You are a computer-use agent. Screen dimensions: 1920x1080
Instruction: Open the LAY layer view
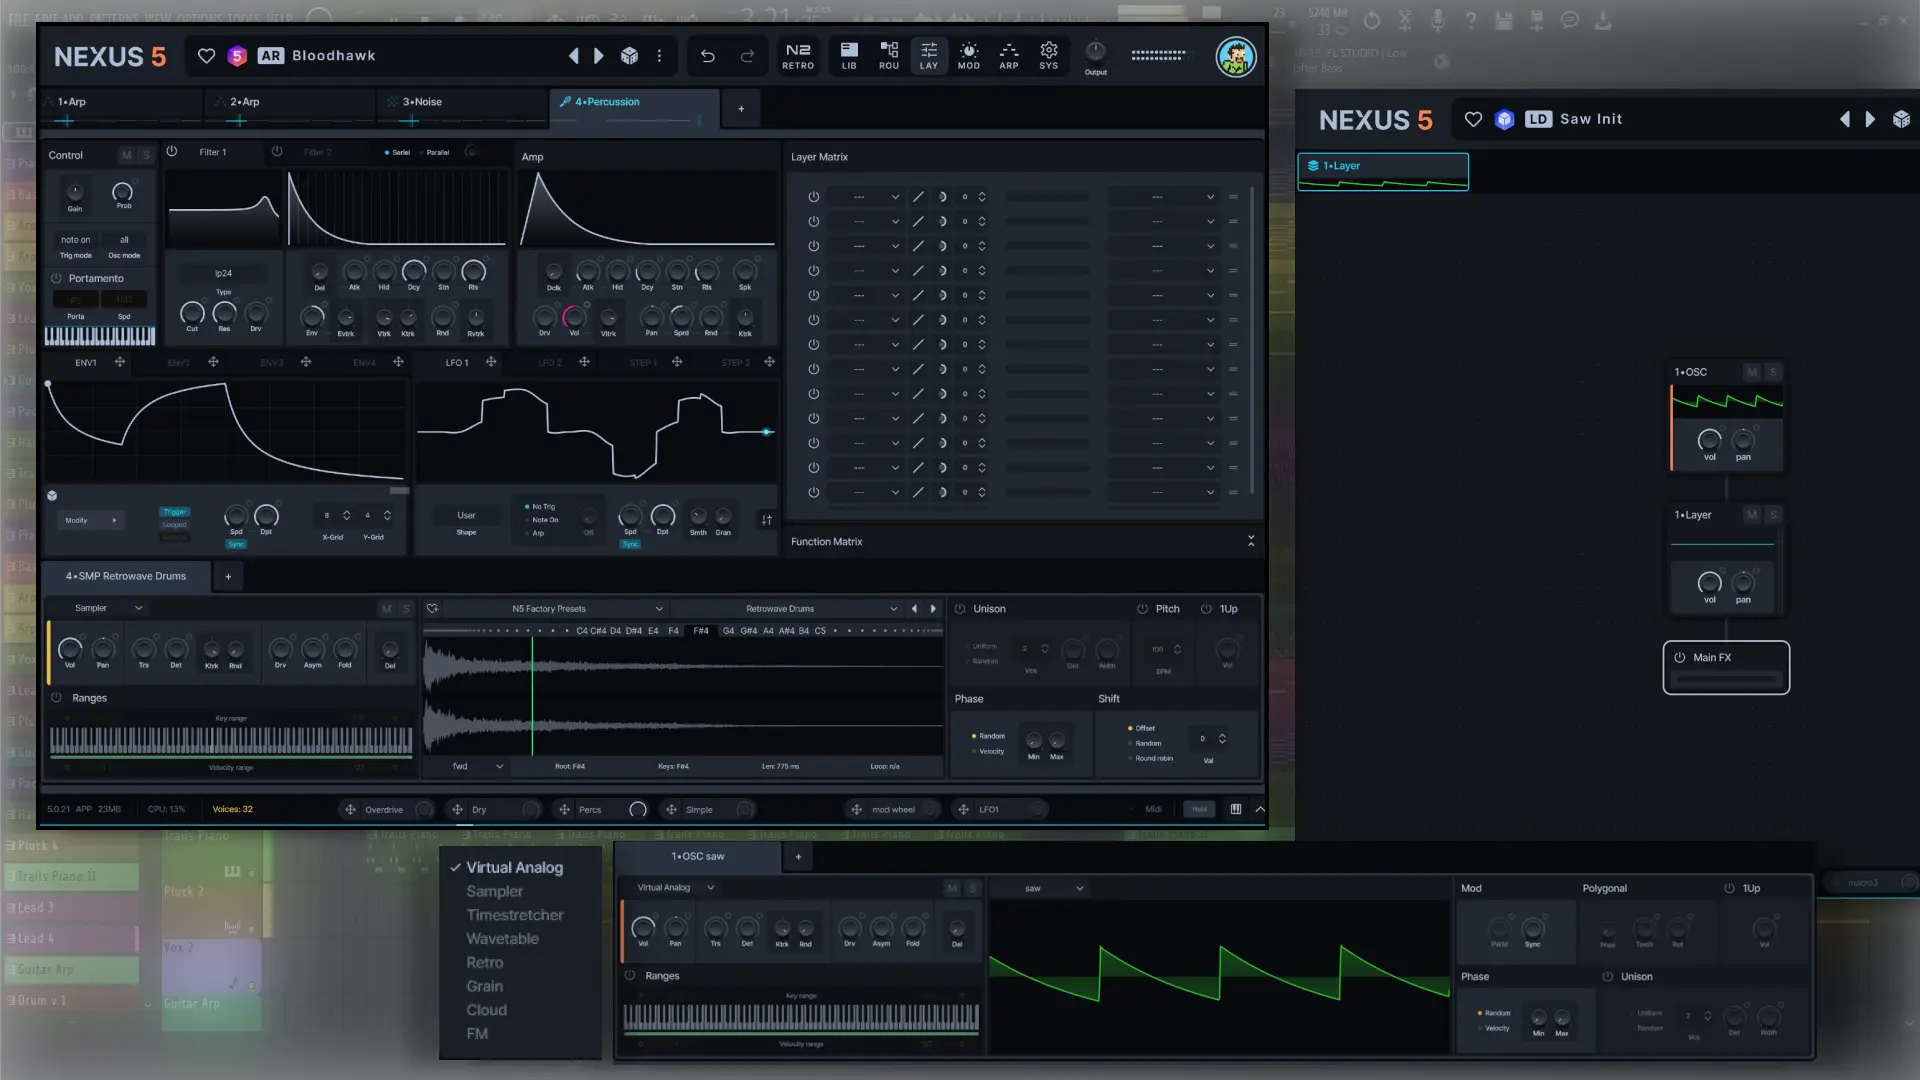(x=929, y=56)
